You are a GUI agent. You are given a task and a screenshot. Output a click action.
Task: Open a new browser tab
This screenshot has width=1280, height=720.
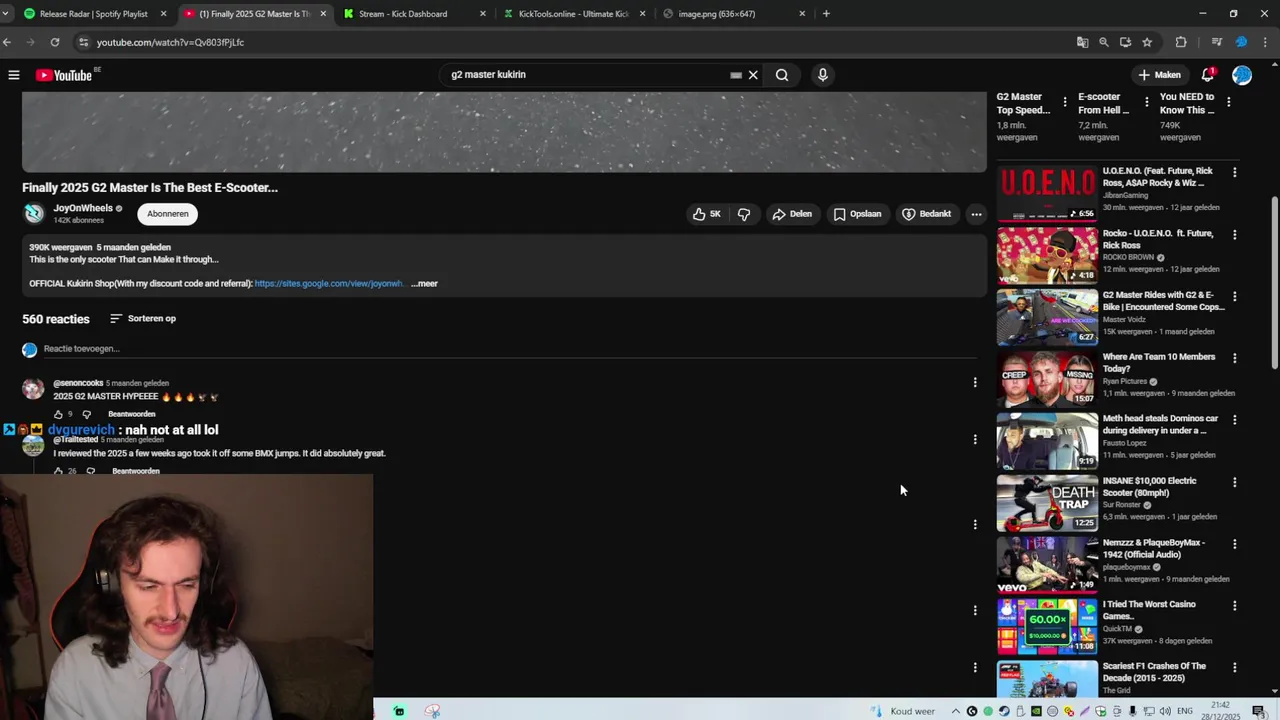(x=826, y=14)
